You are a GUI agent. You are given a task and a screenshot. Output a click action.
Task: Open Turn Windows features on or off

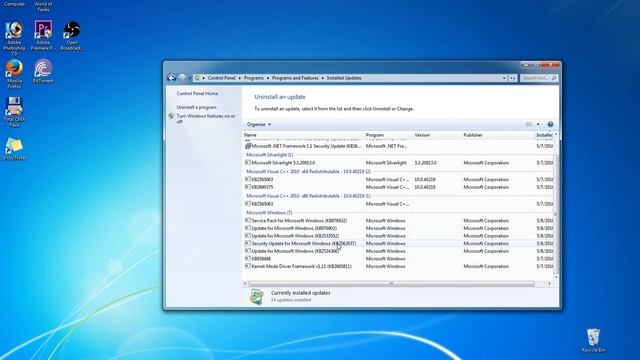pyautogui.click(x=206, y=118)
